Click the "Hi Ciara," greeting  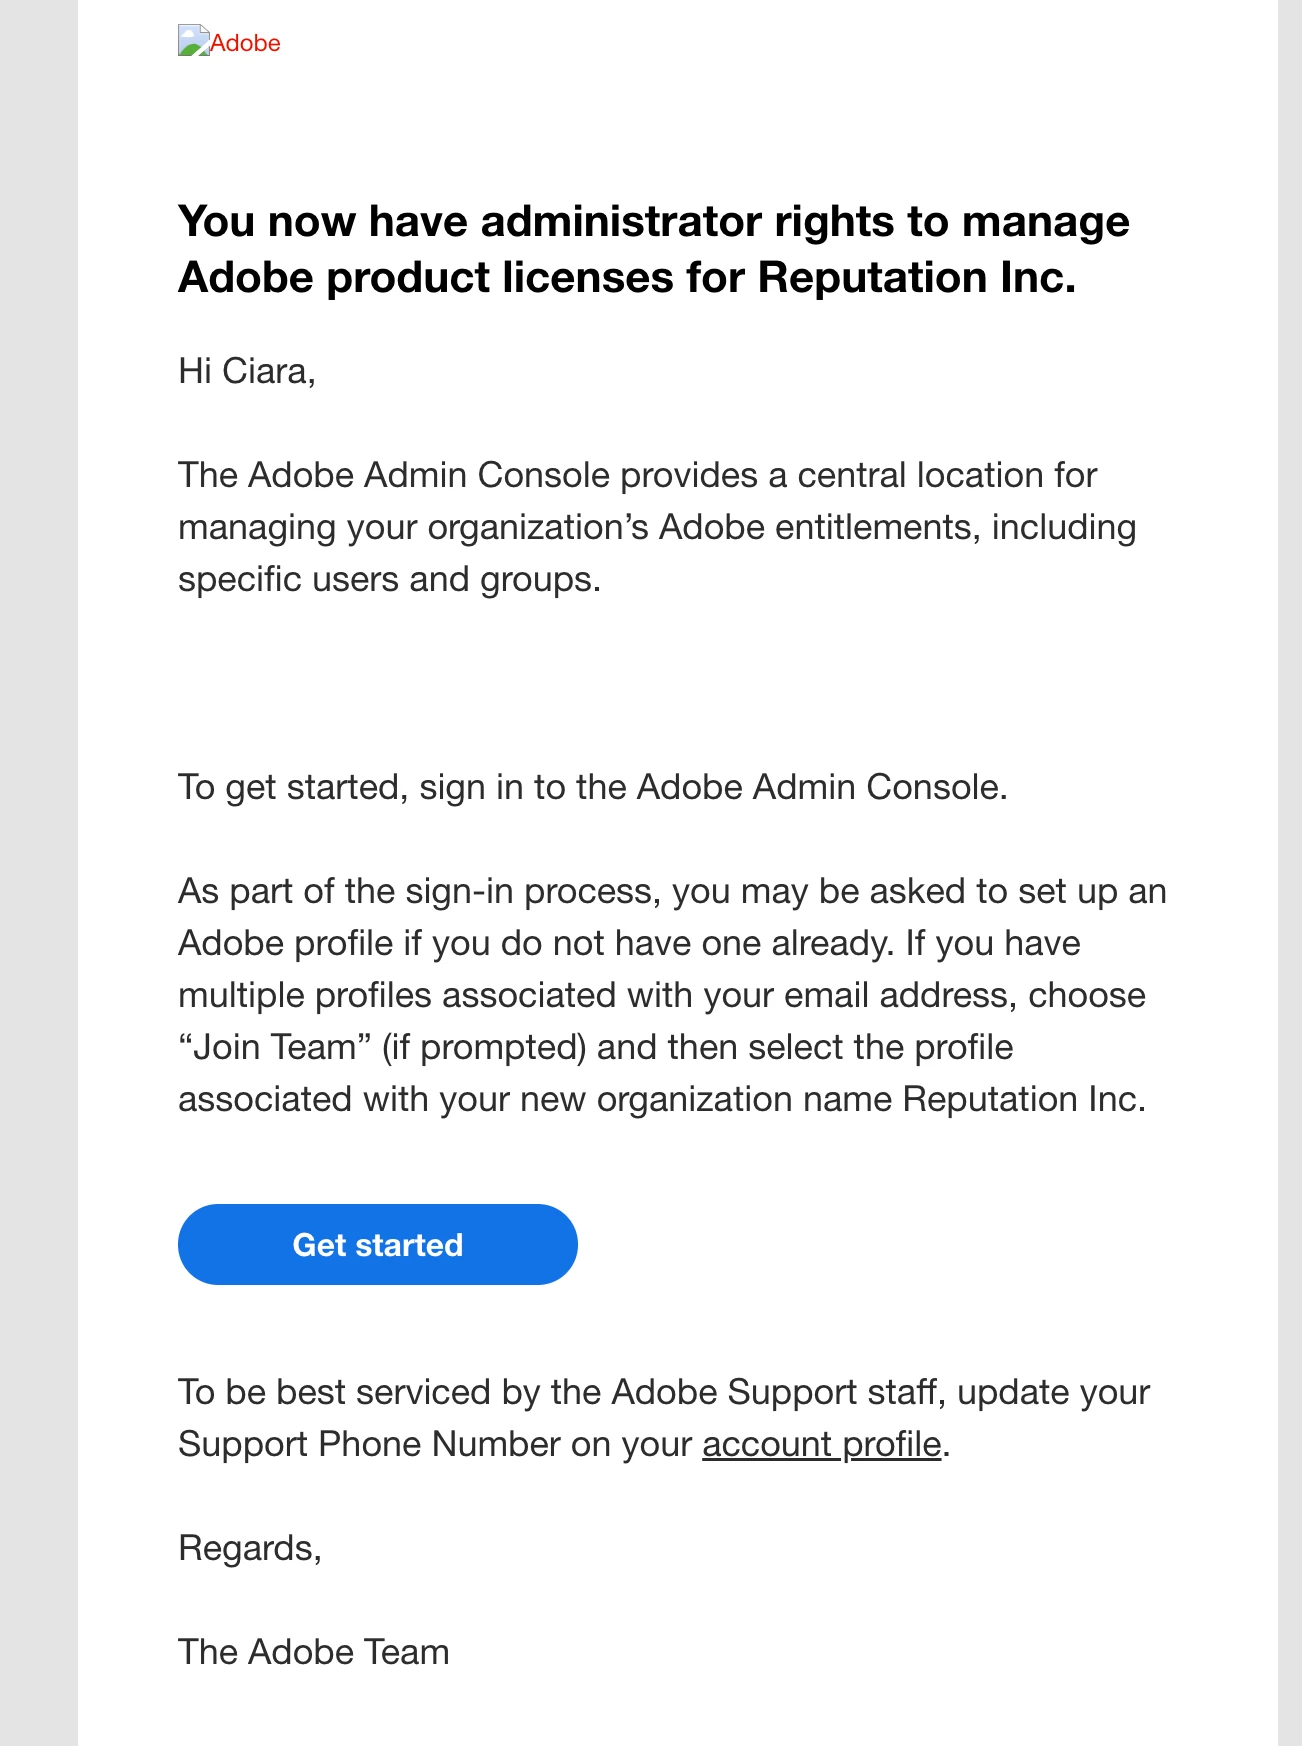pyautogui.click(x=247, y=371)
